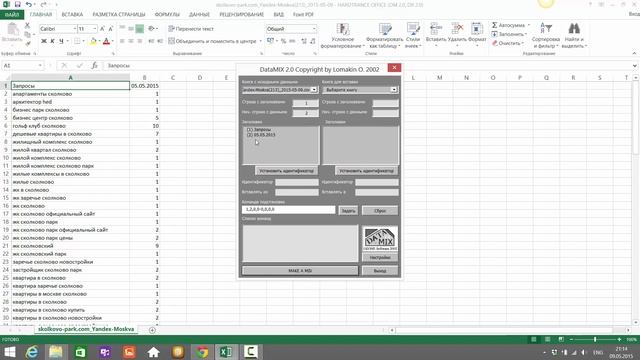The height and width of the screenshot is (360, 640).
Task: Click the text orientation icon
Action: 151,29
